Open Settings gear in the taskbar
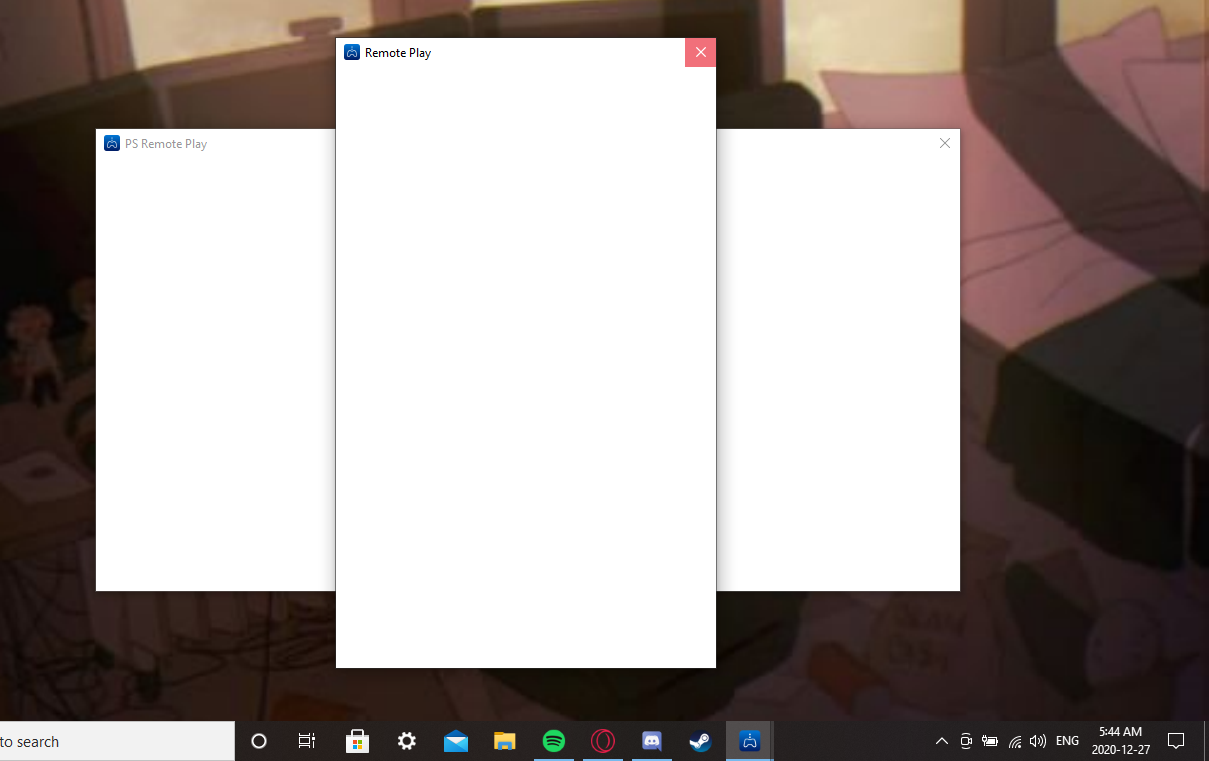Viewport: 1209px width, 761px height. coord(407,741)
